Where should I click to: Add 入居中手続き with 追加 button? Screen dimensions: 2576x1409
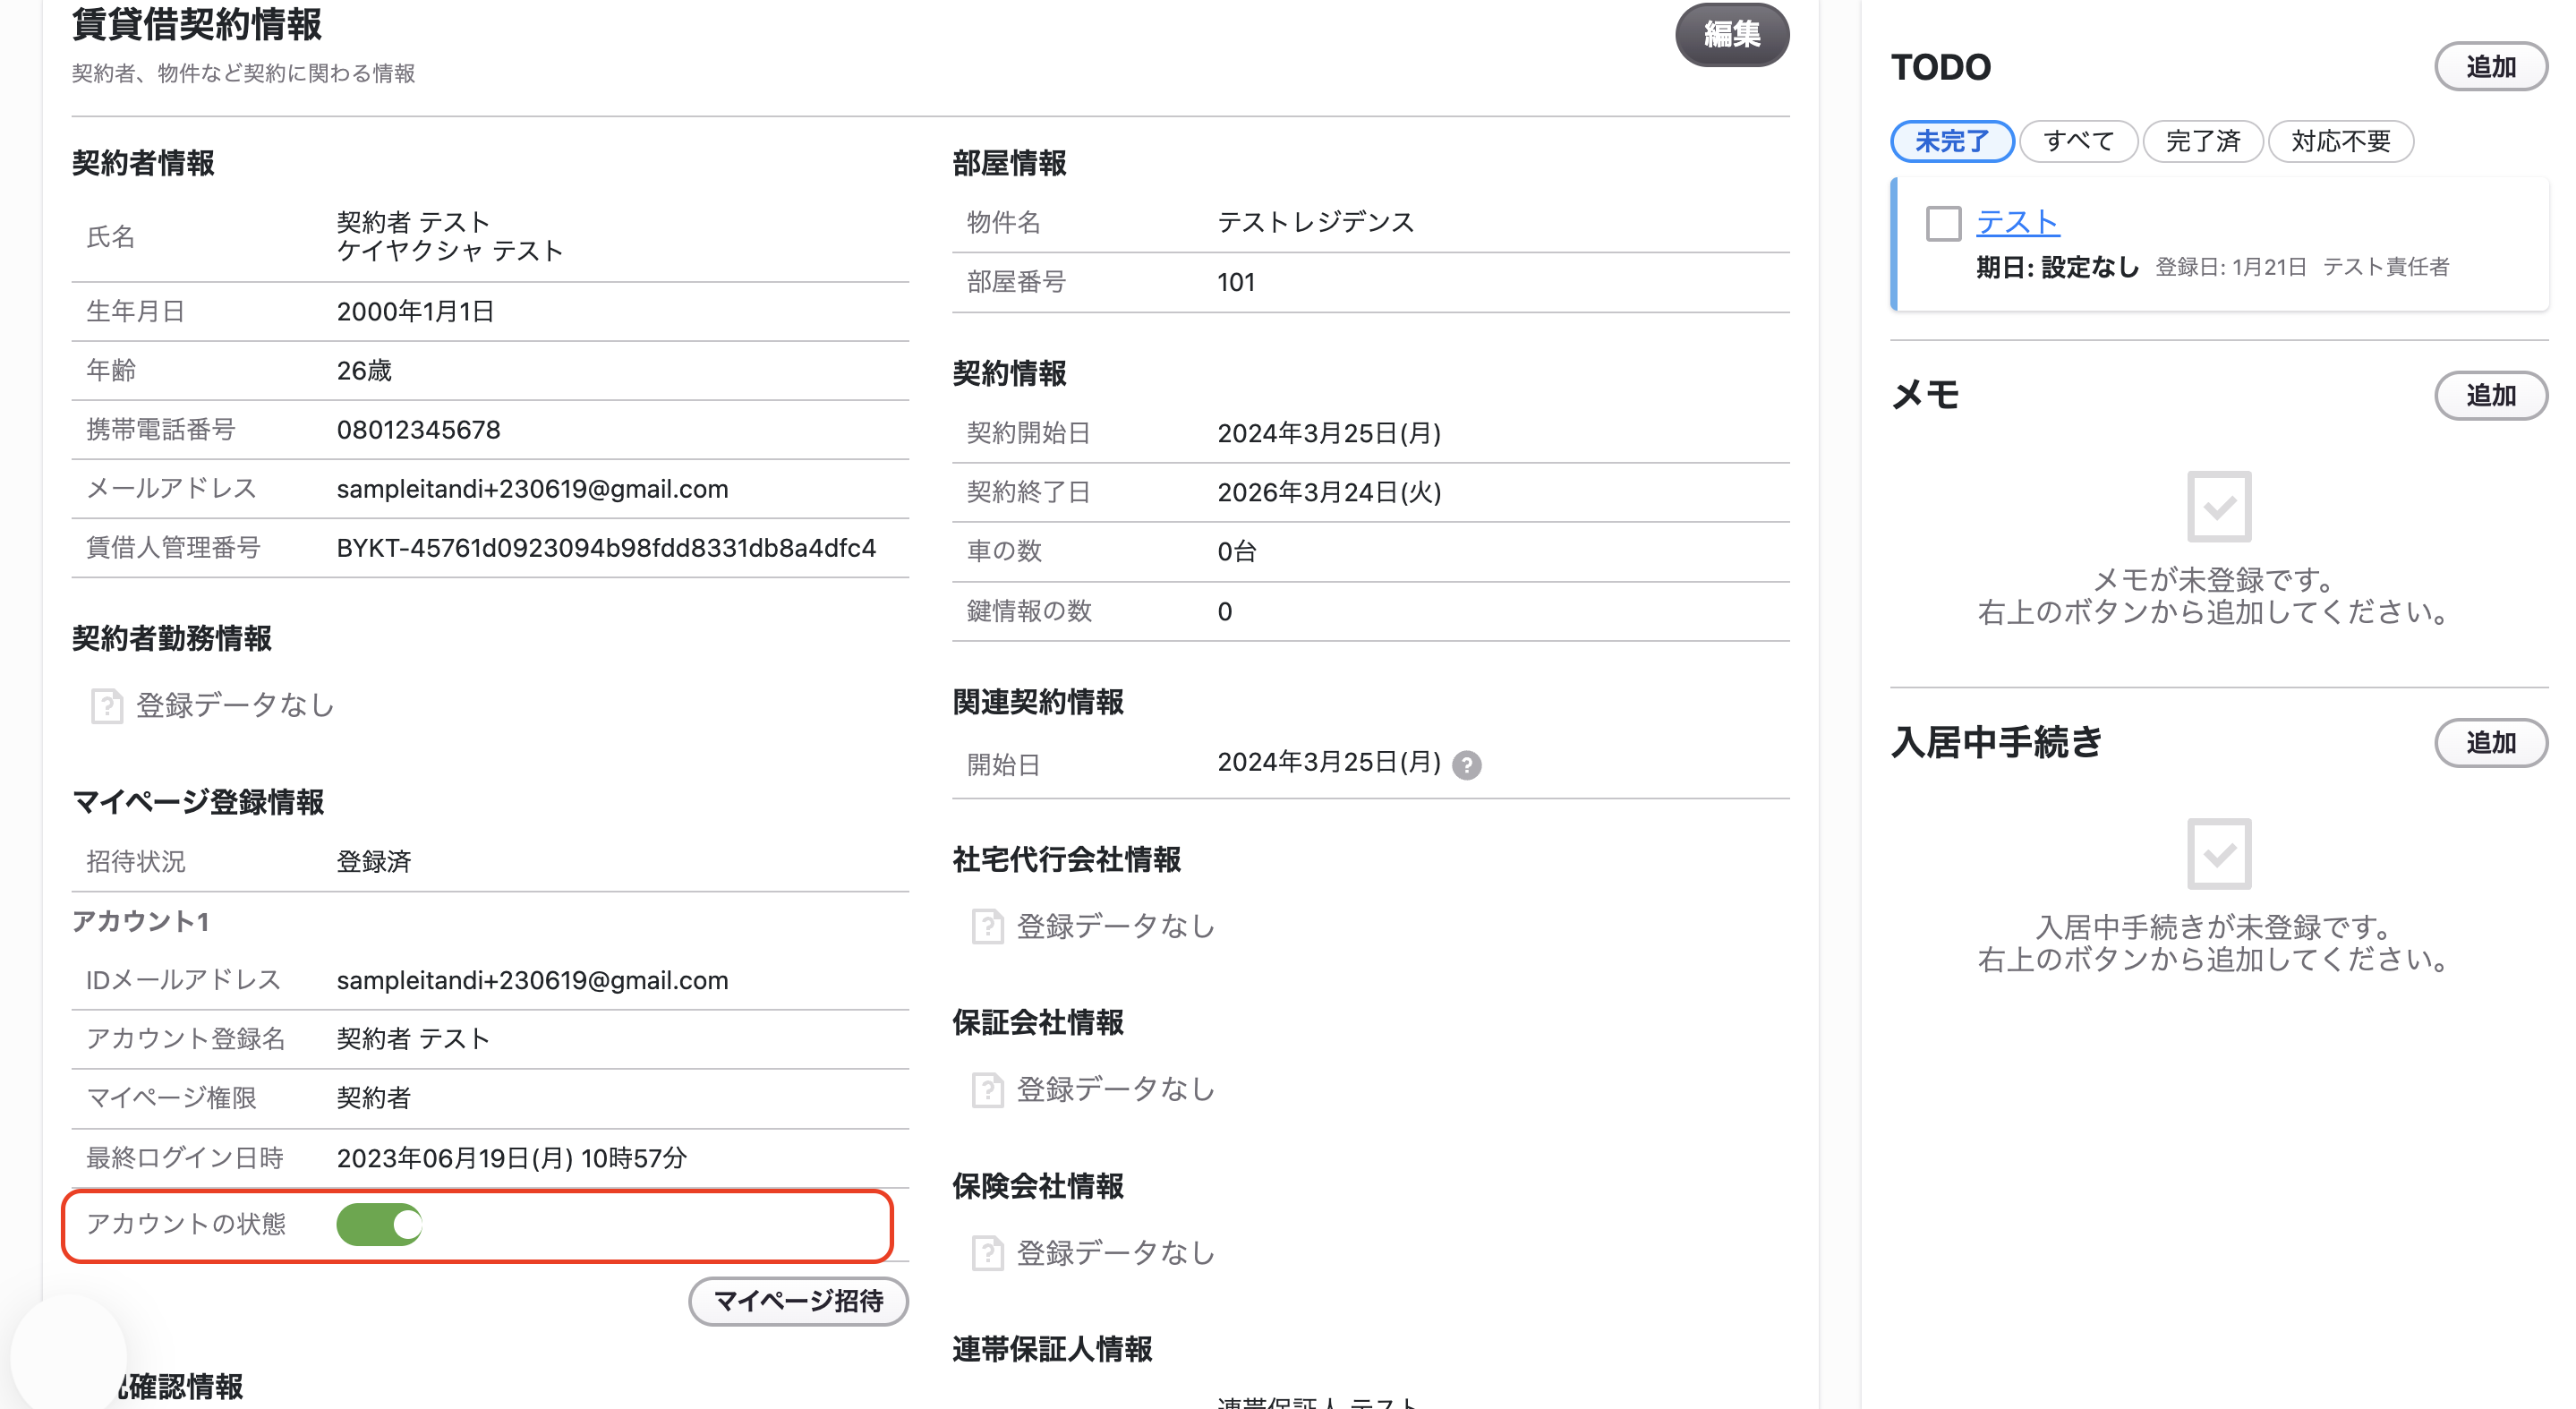pos(2490,743)
